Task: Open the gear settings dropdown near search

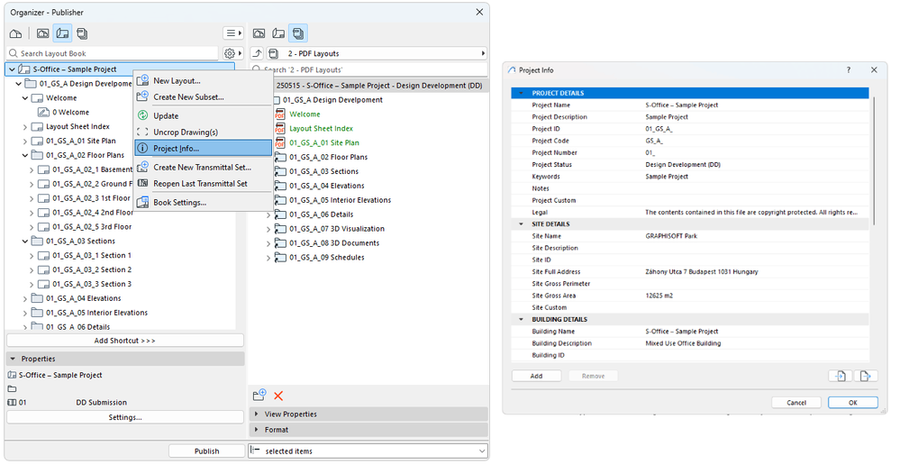Action: 232,53
